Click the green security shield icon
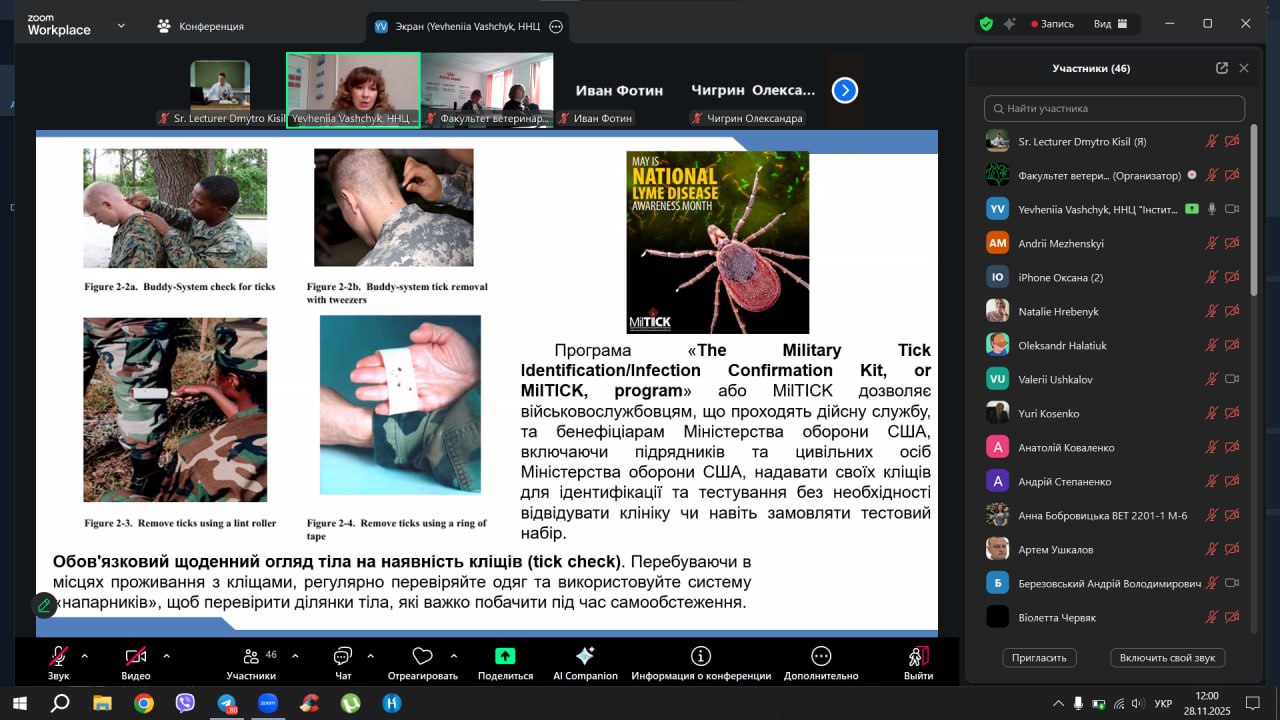This screenshot has width=1280, height=720. point(986,24)
